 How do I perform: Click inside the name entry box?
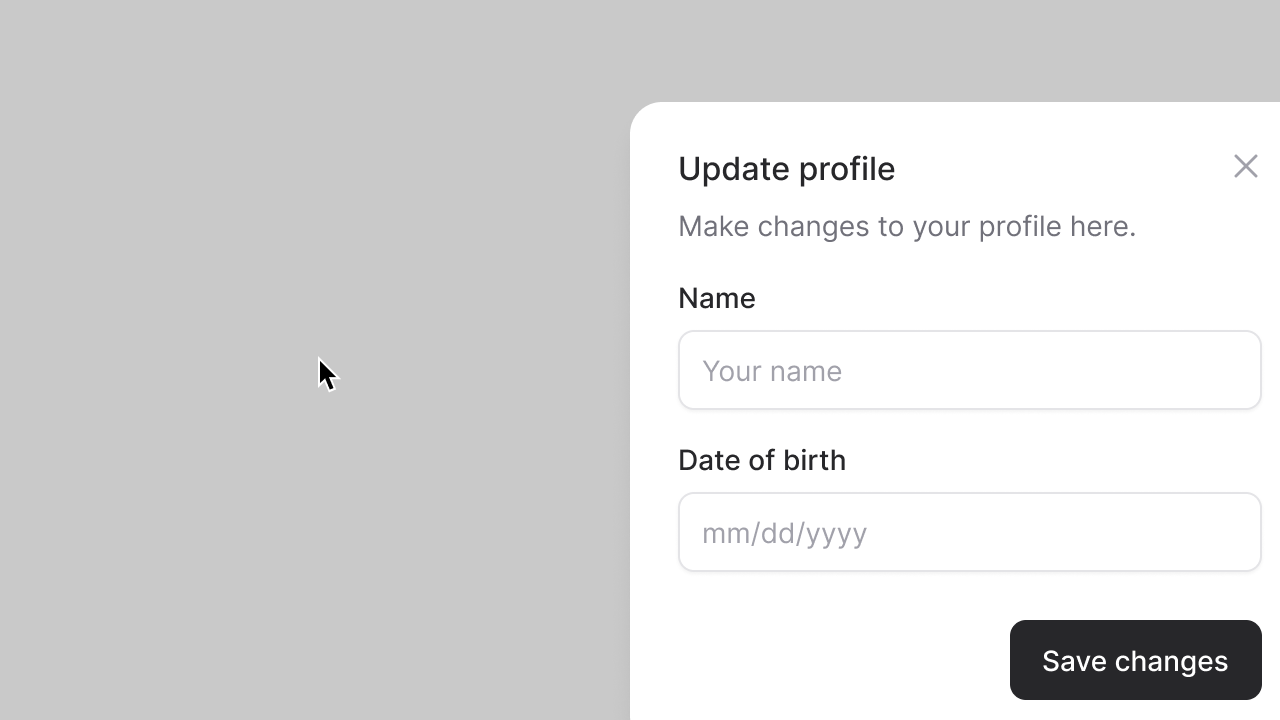(970, 369)
